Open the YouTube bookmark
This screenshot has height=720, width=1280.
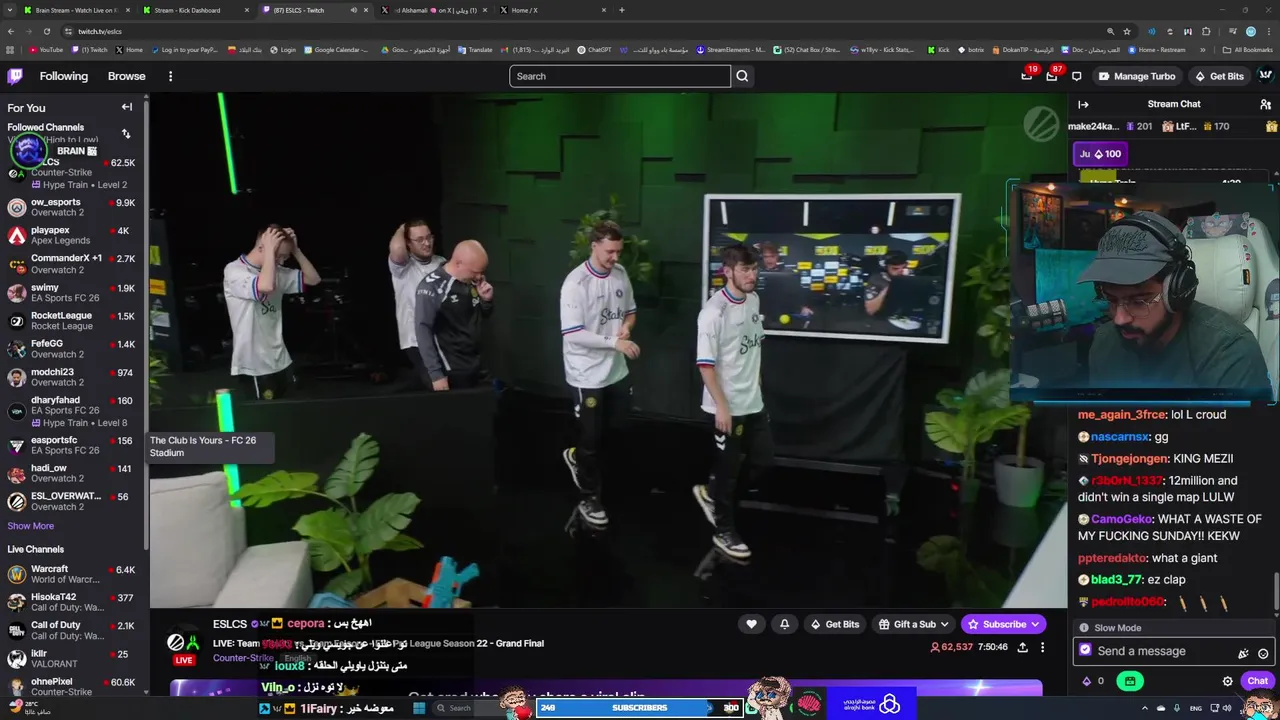46,49
